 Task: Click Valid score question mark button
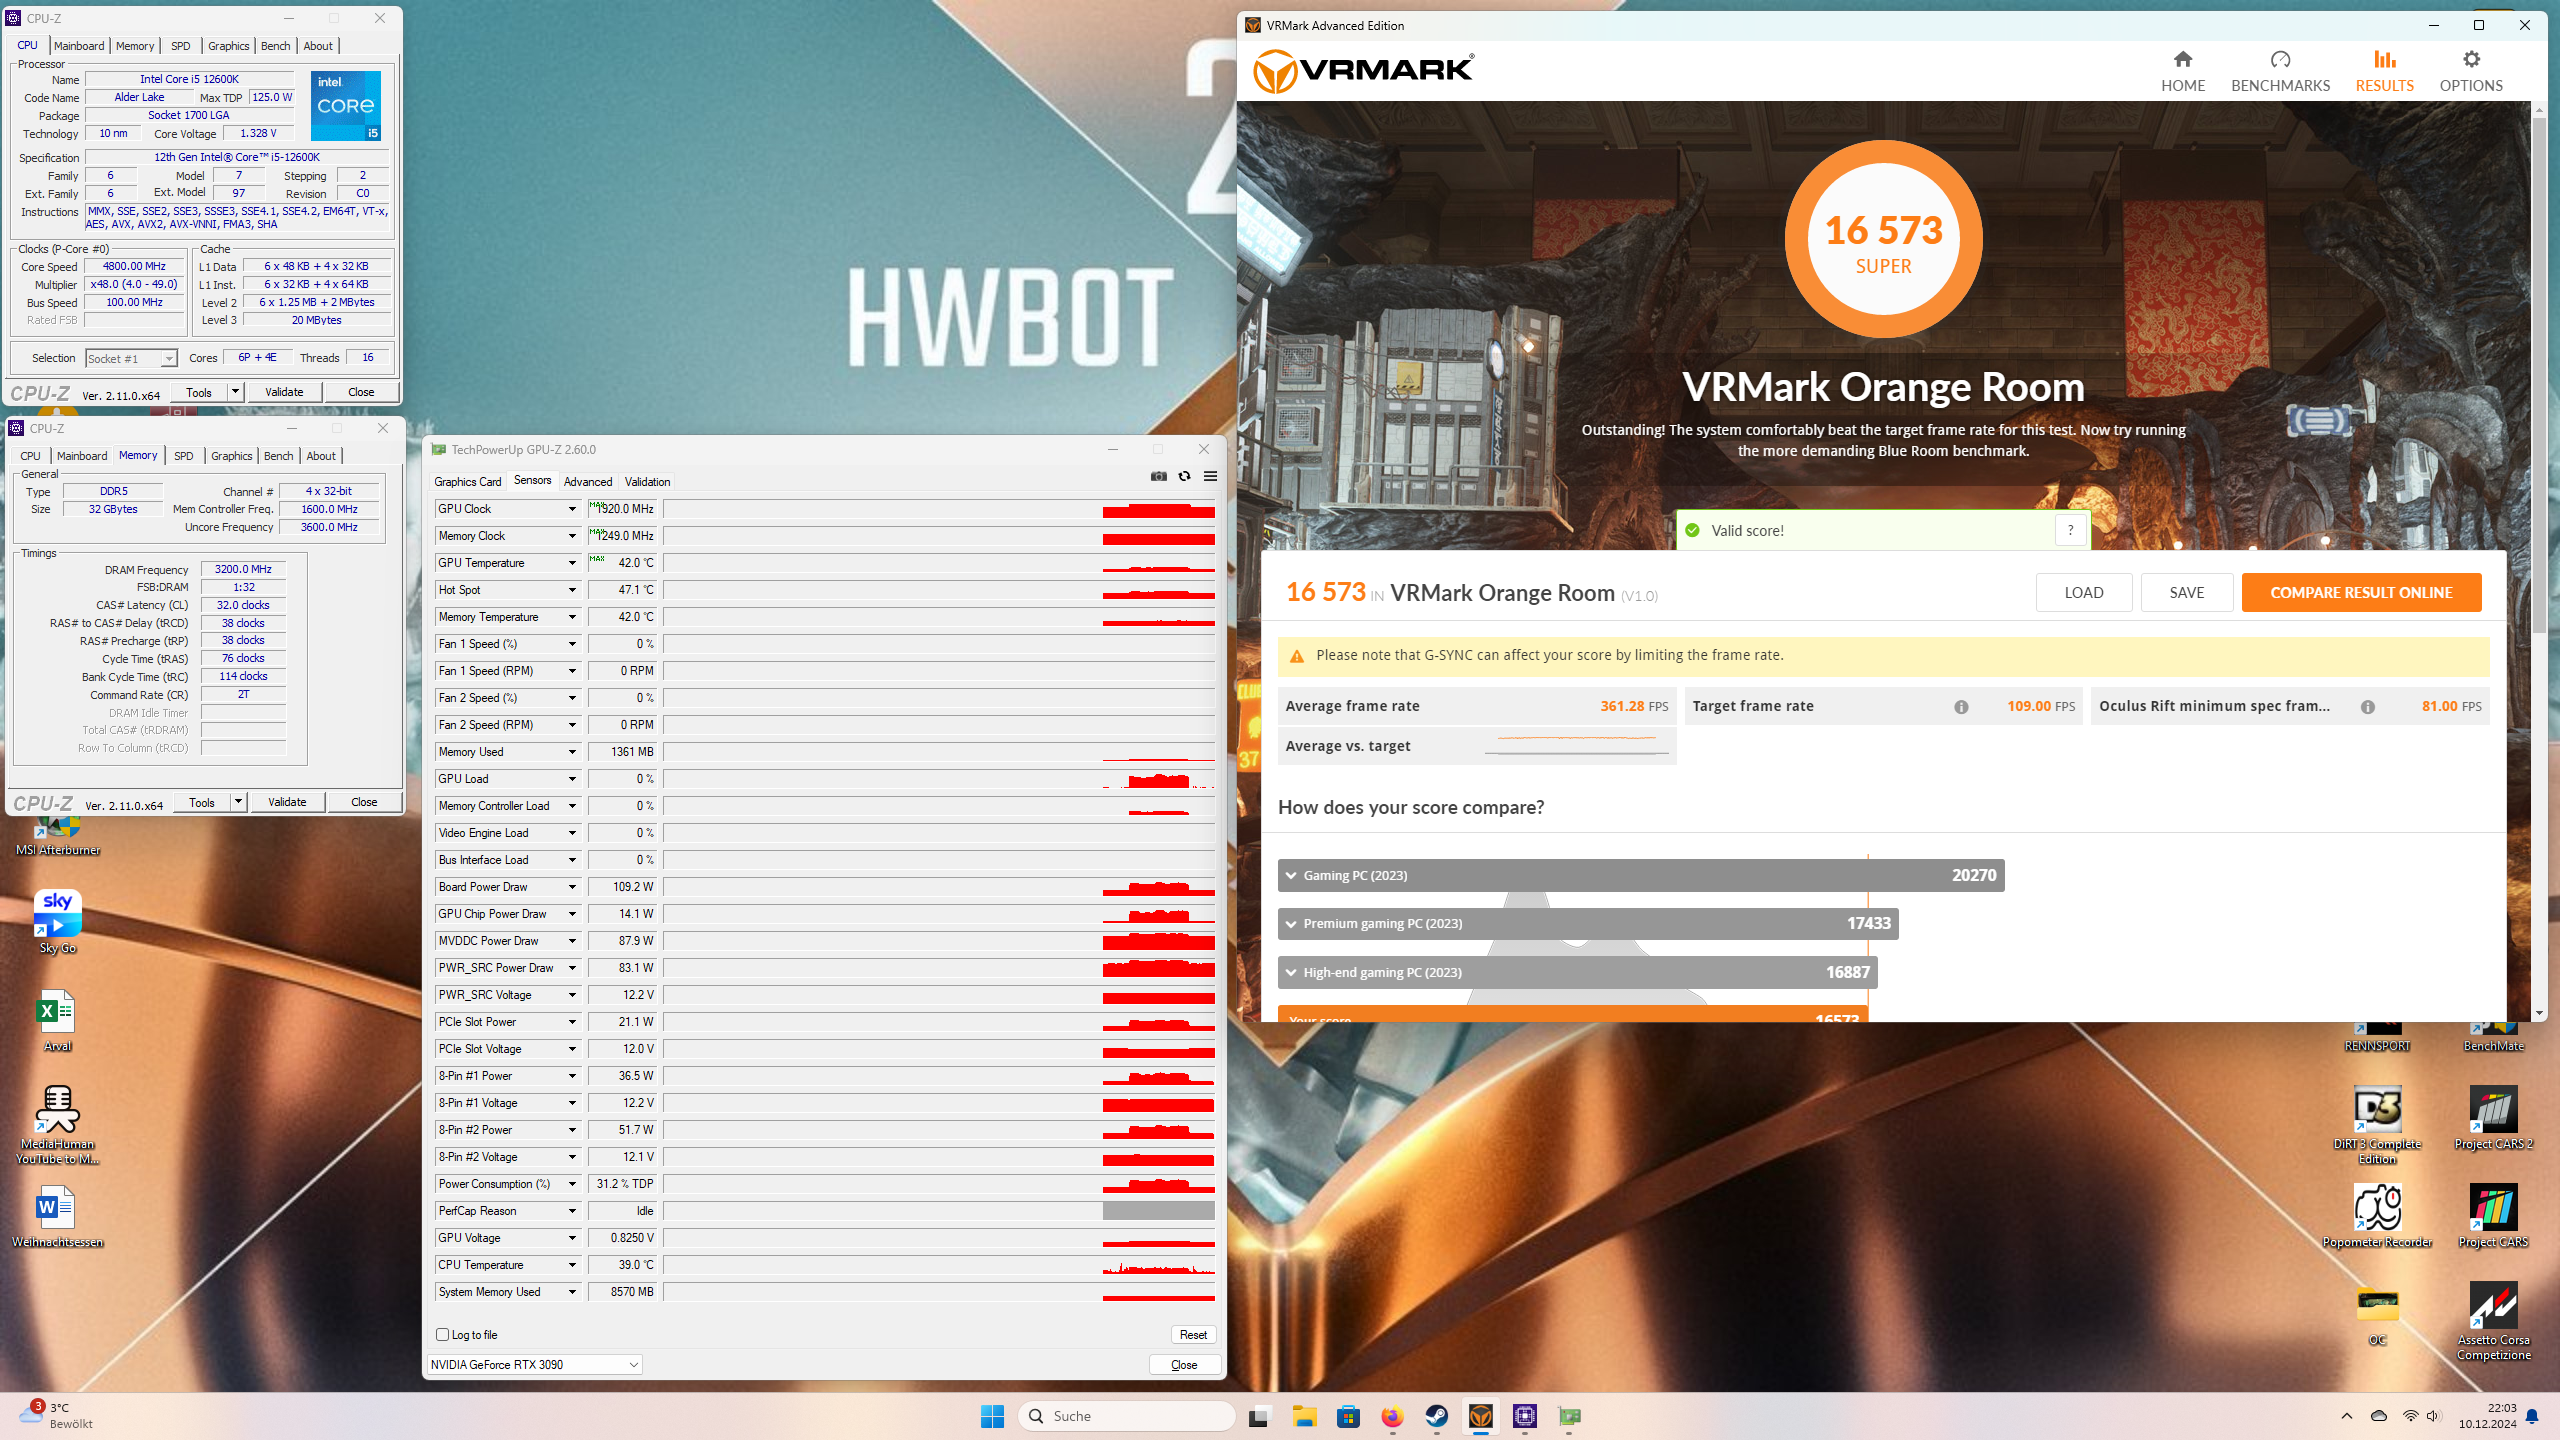pos(2070,530)
